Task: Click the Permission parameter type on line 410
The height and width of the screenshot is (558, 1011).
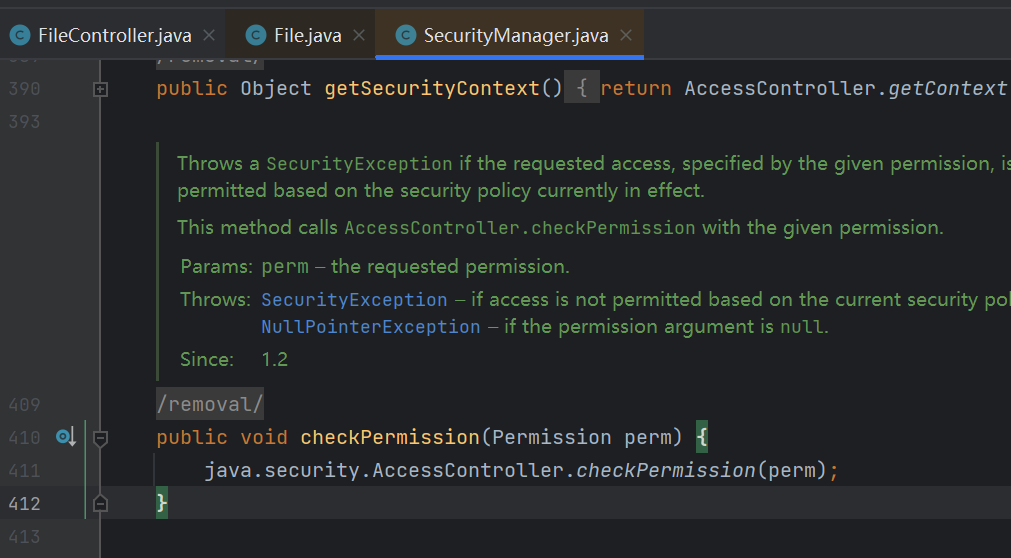Action: pyautogui.click(x=551, y=437)
